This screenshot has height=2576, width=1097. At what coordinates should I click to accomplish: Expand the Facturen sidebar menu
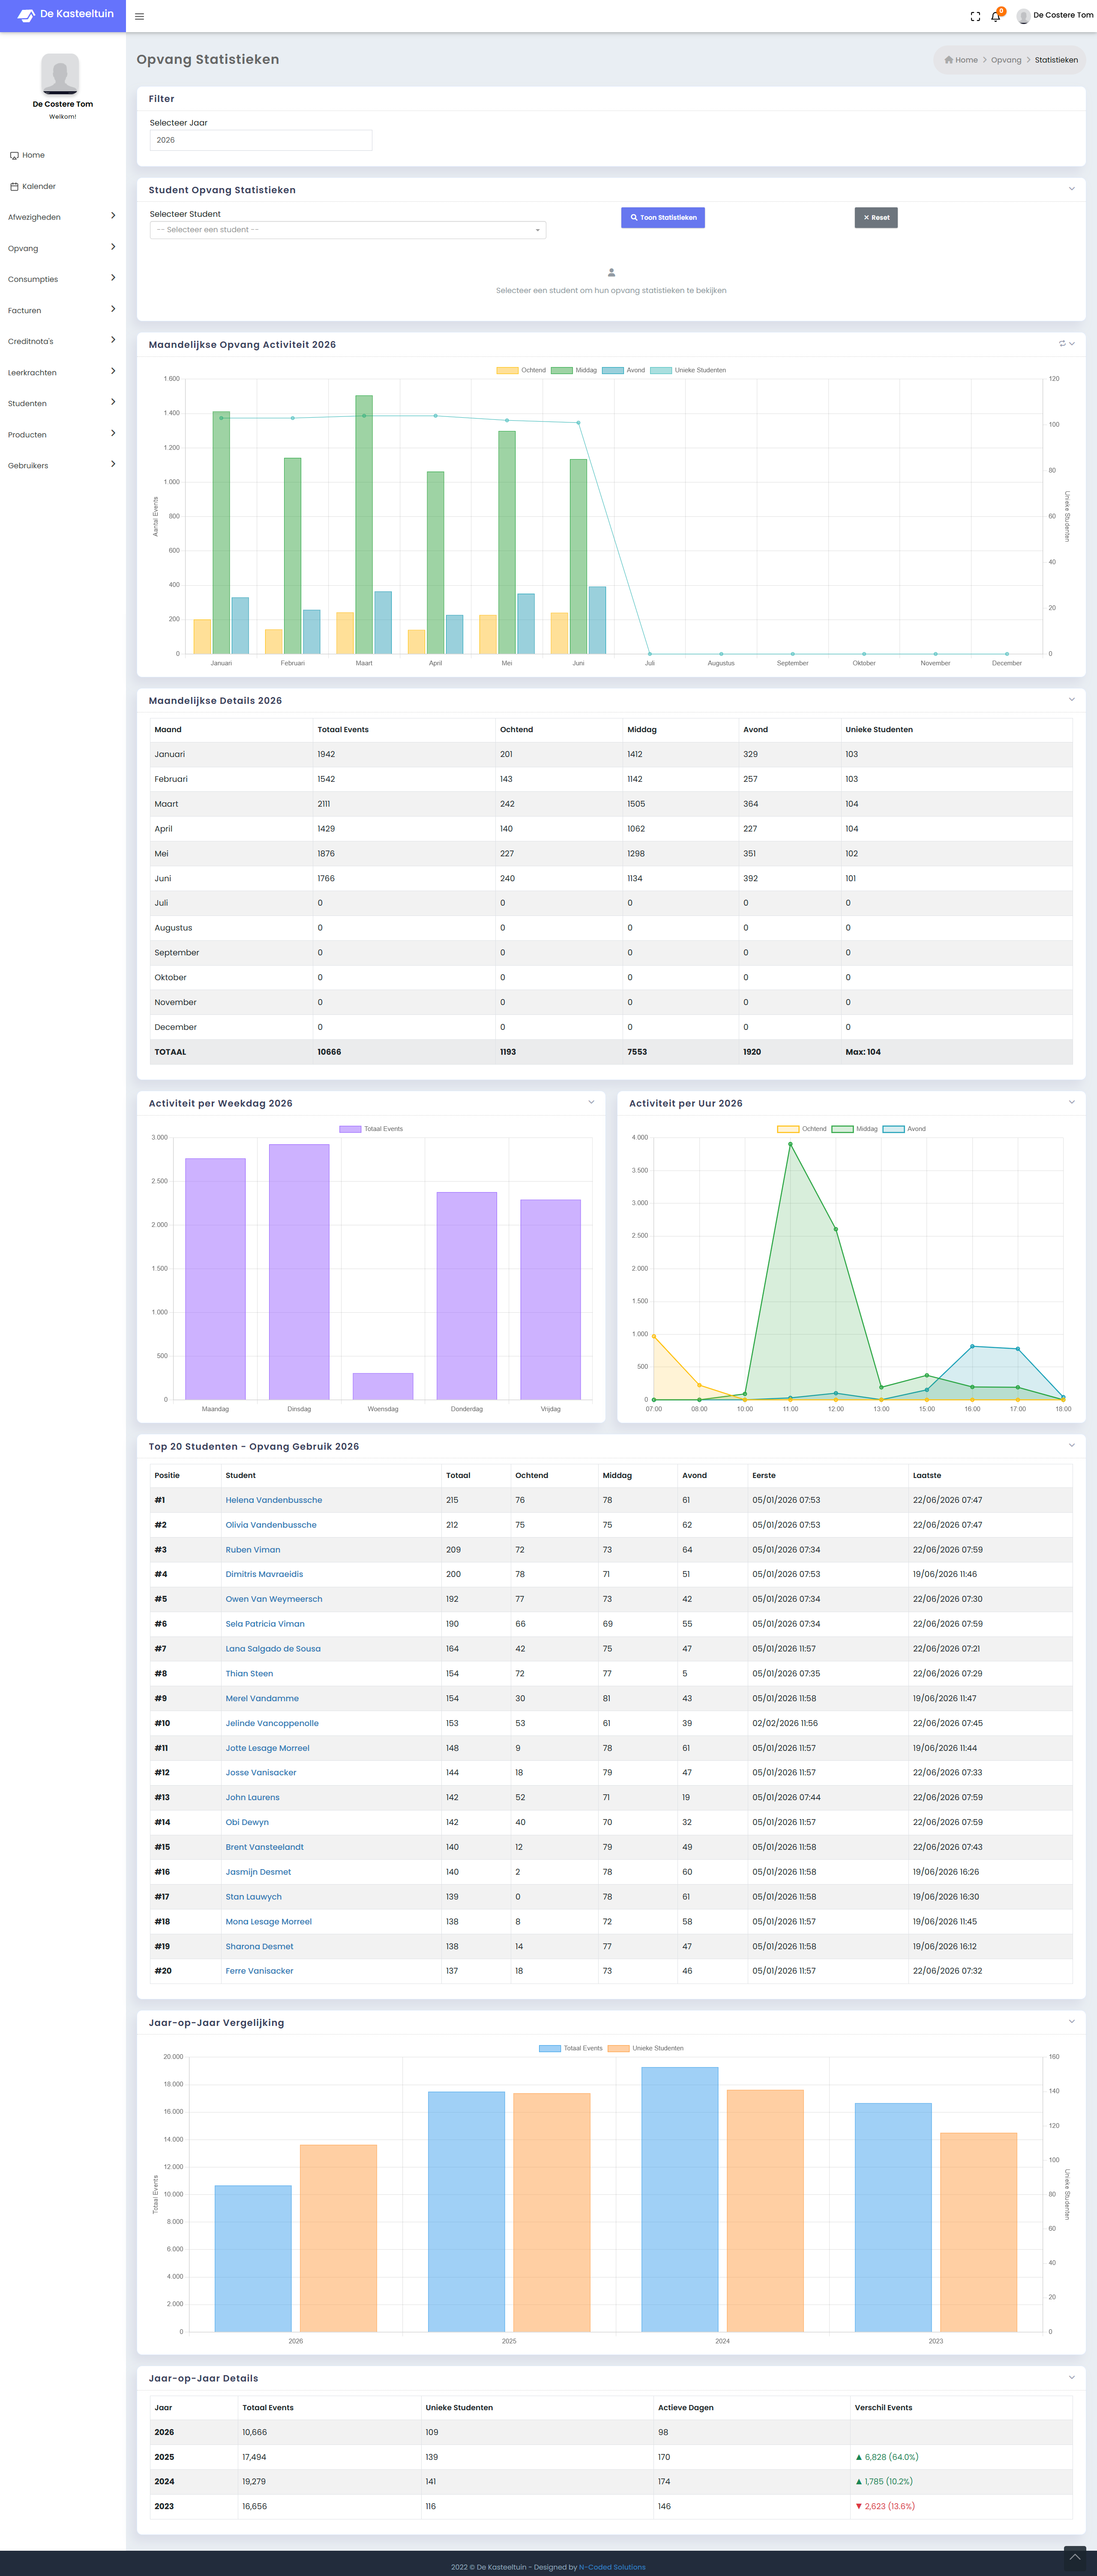[63, 310]
